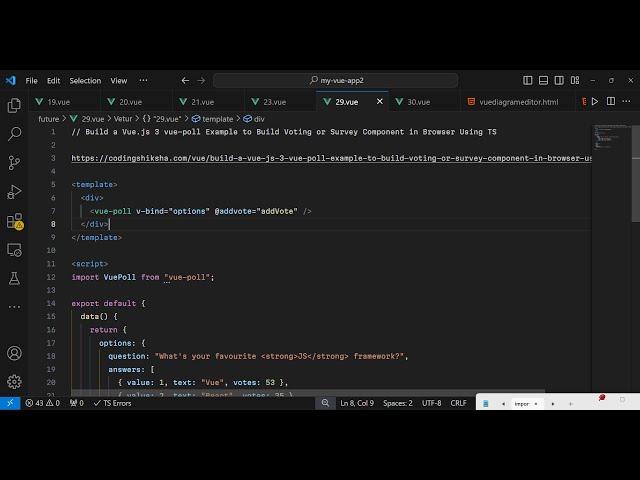640x480 pixels.
Task: Open Remote Explorer view
Action: point(14,249)
